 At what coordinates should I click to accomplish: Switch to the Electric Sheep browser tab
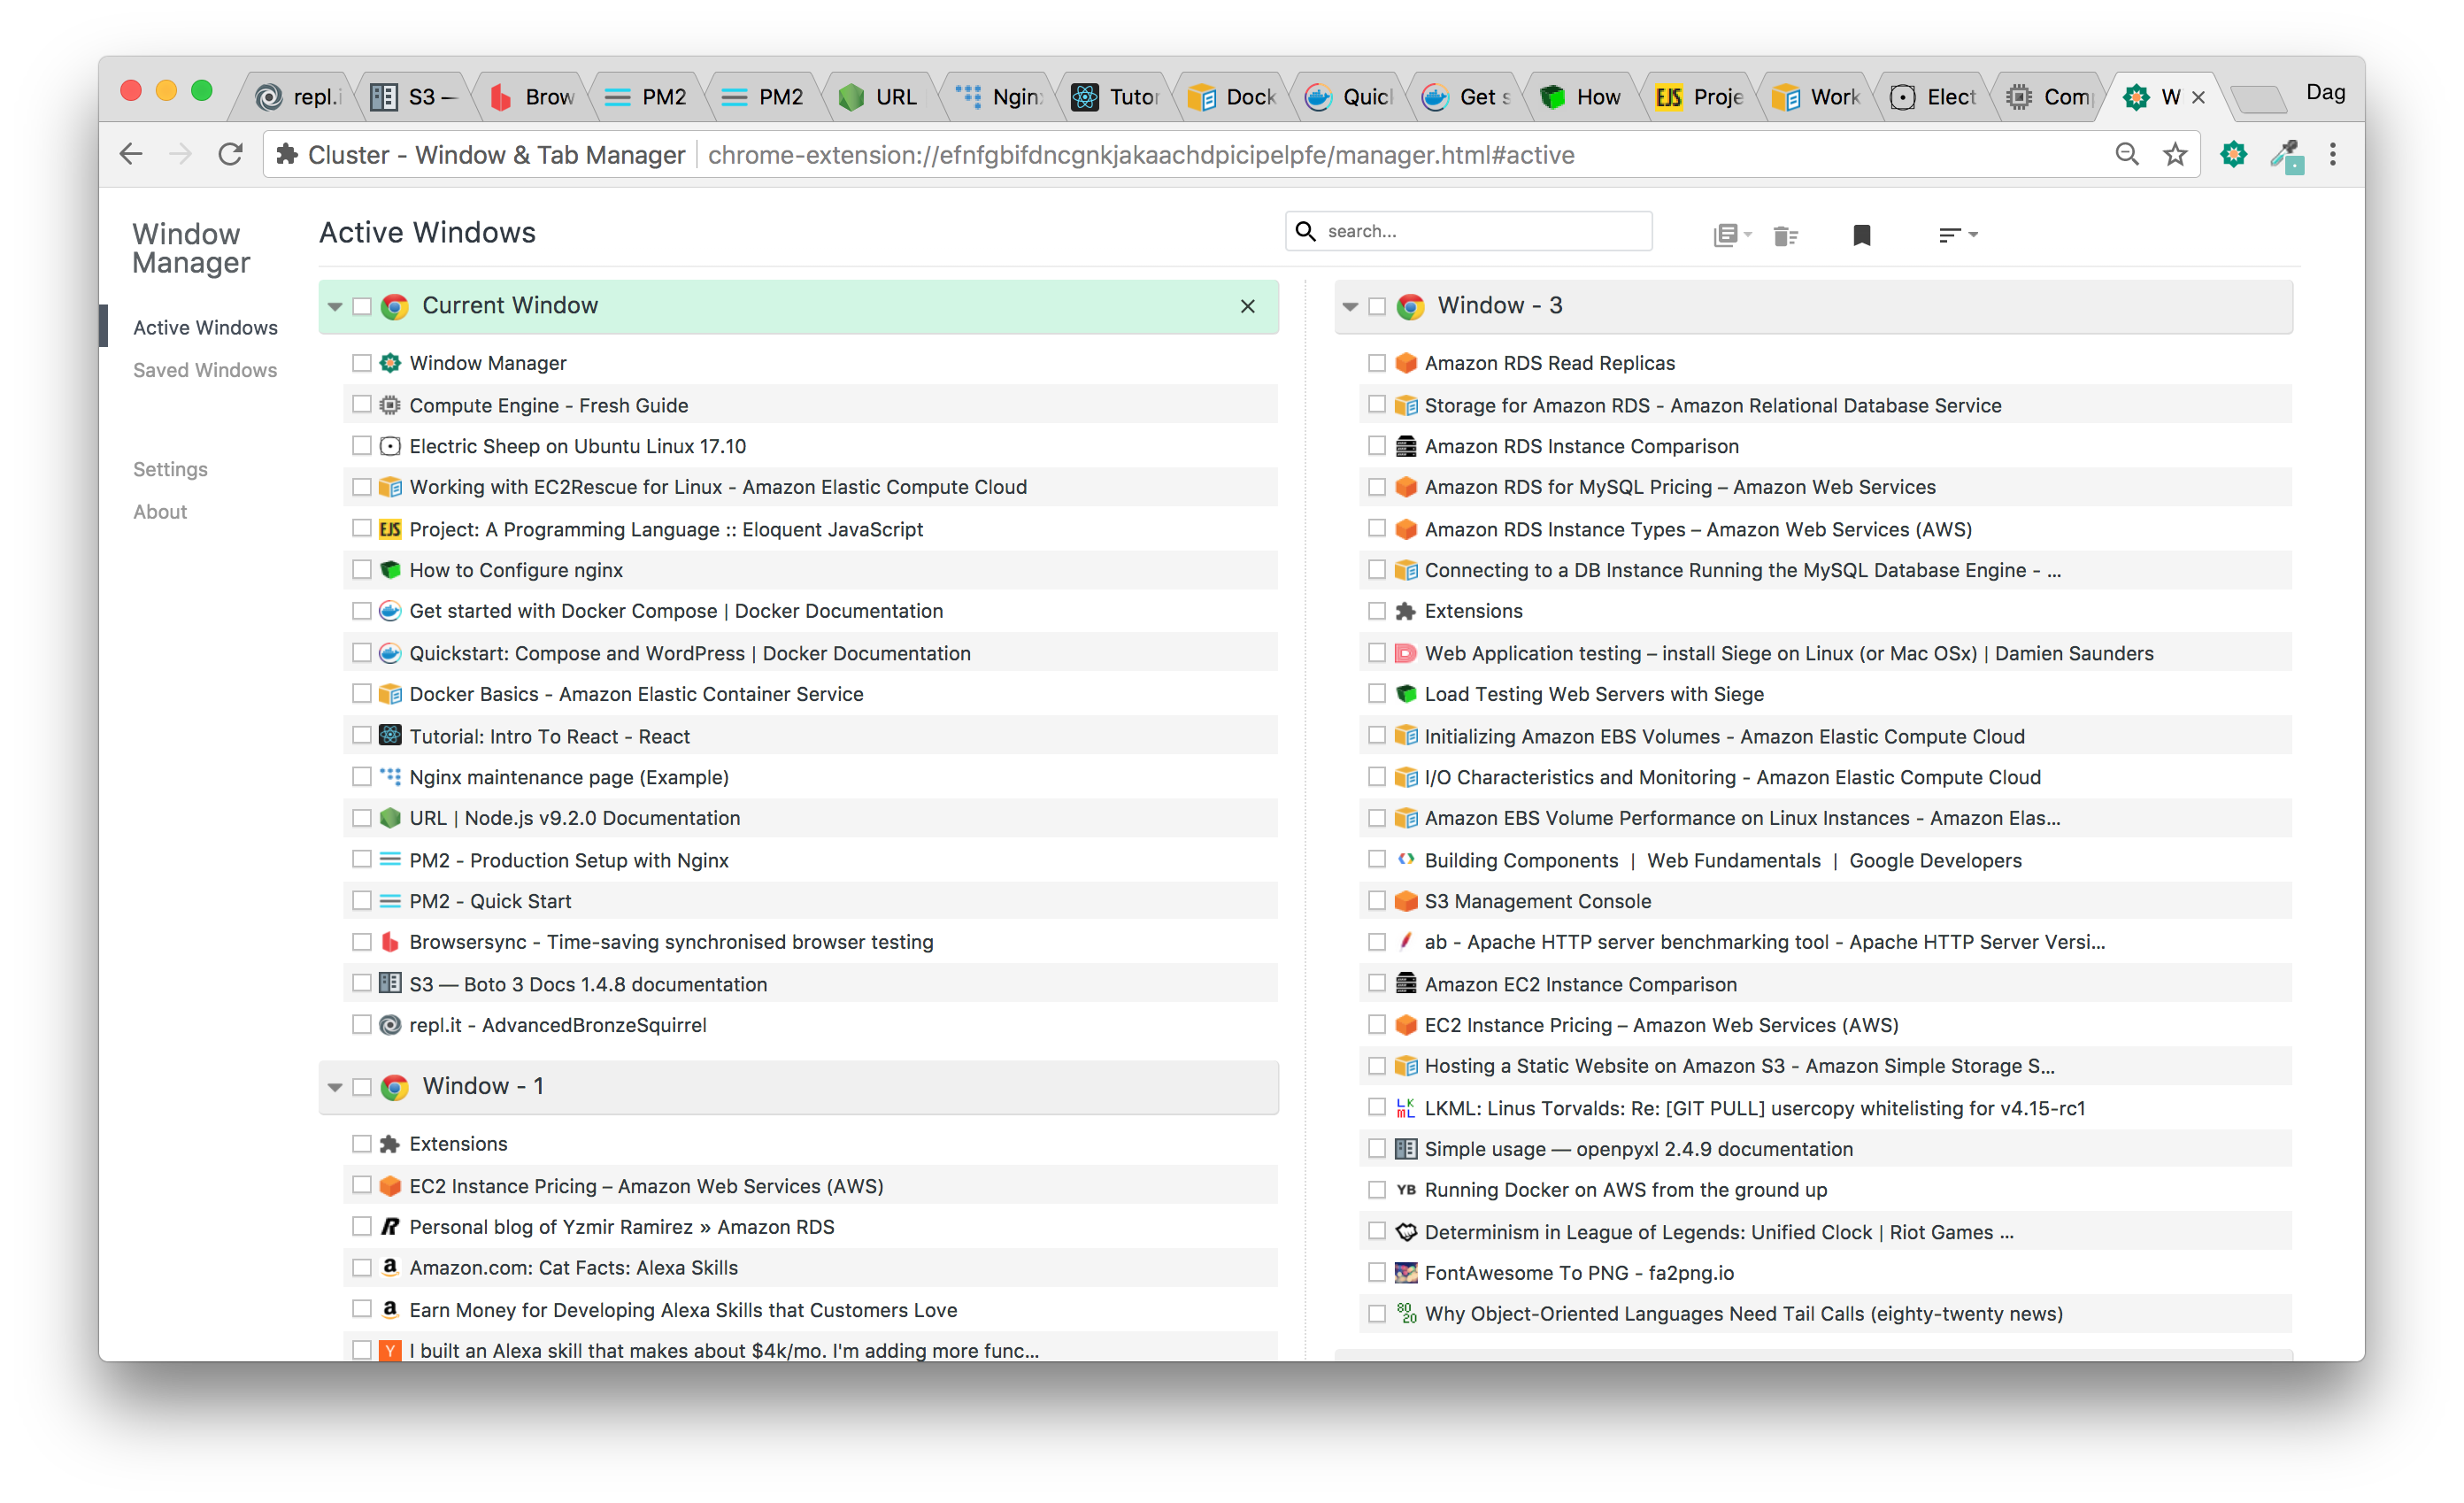click(x=1934, y=96)
